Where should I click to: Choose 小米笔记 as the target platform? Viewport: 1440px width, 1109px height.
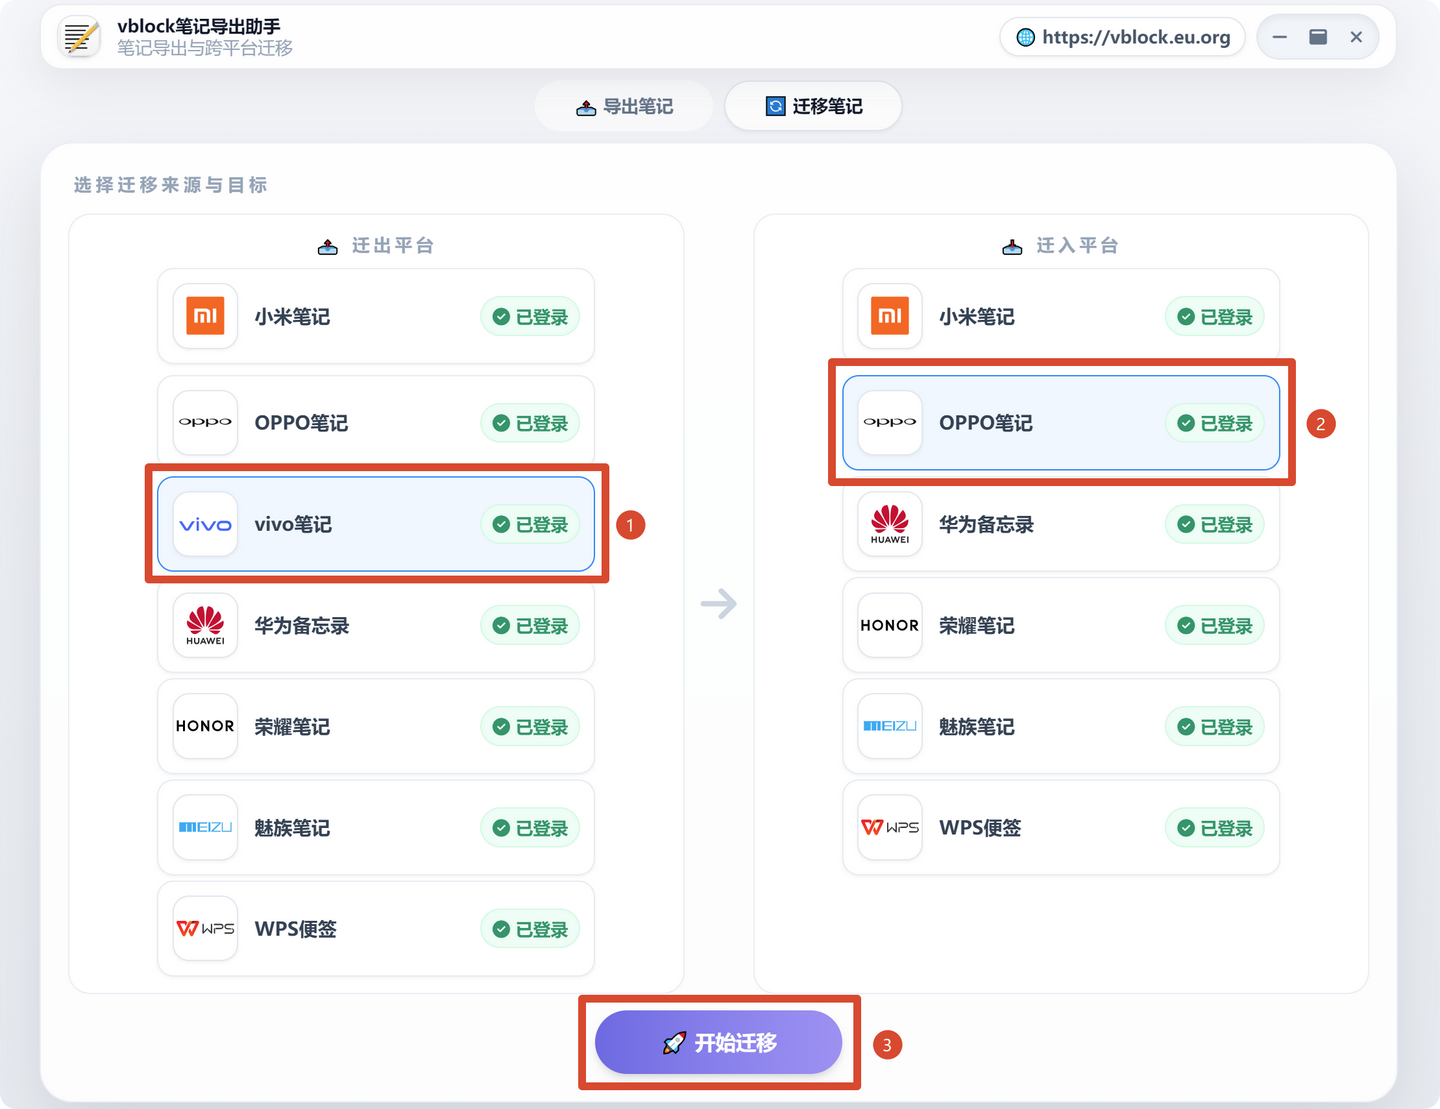pyautogui.click(x=1061, y=316)
